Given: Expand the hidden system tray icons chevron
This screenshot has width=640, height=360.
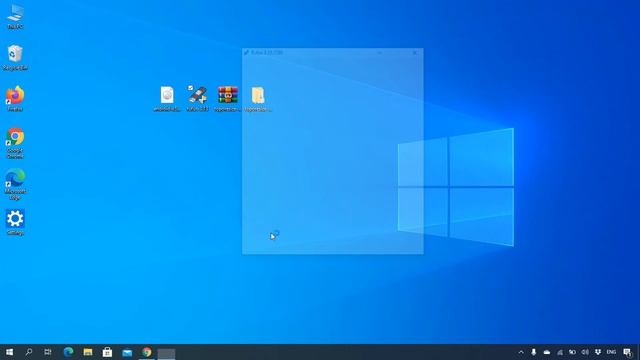Looking at the screenshot, I should 521,352.
